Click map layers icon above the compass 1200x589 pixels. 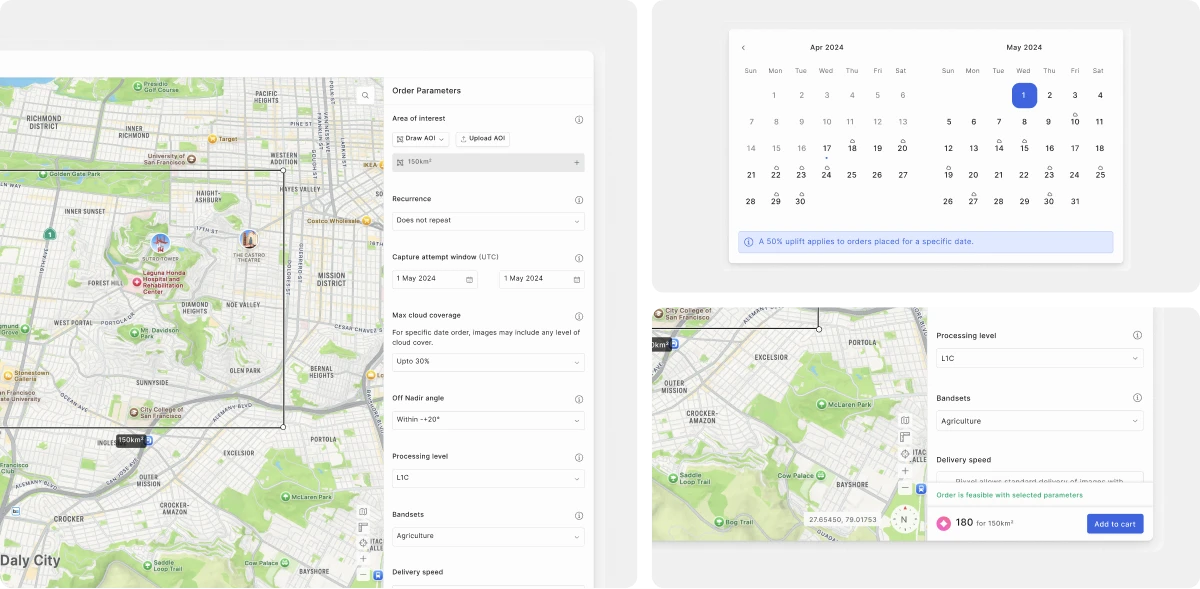tap(905, 421)
